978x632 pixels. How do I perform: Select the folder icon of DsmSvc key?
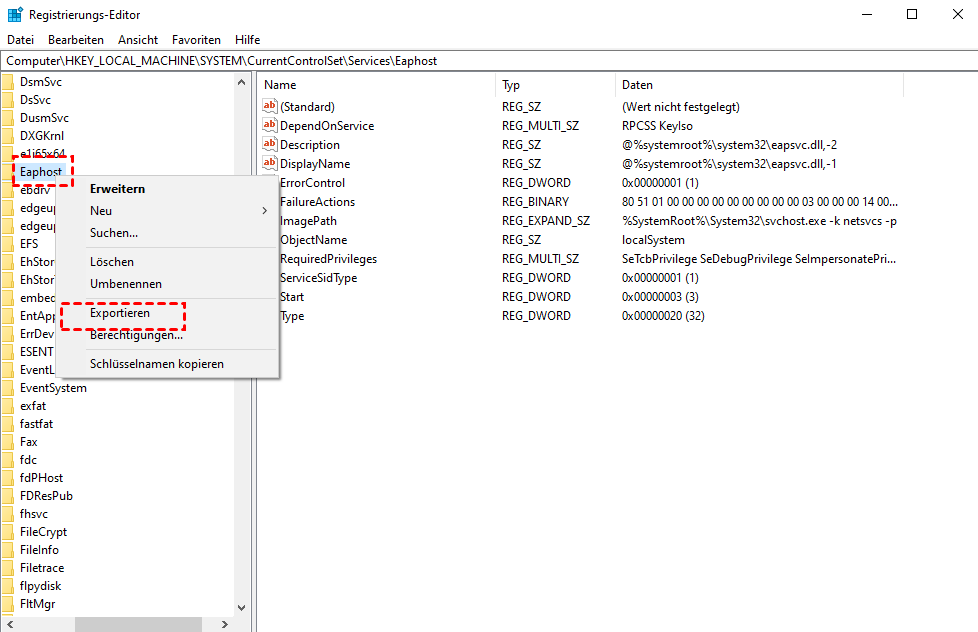pyautogui.click(x=8, y=82)
